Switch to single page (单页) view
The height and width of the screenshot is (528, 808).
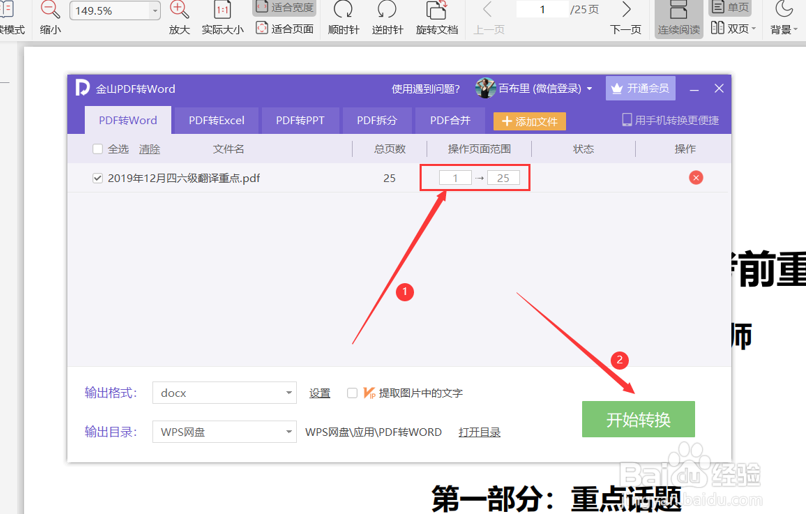(x=730, y=7)
